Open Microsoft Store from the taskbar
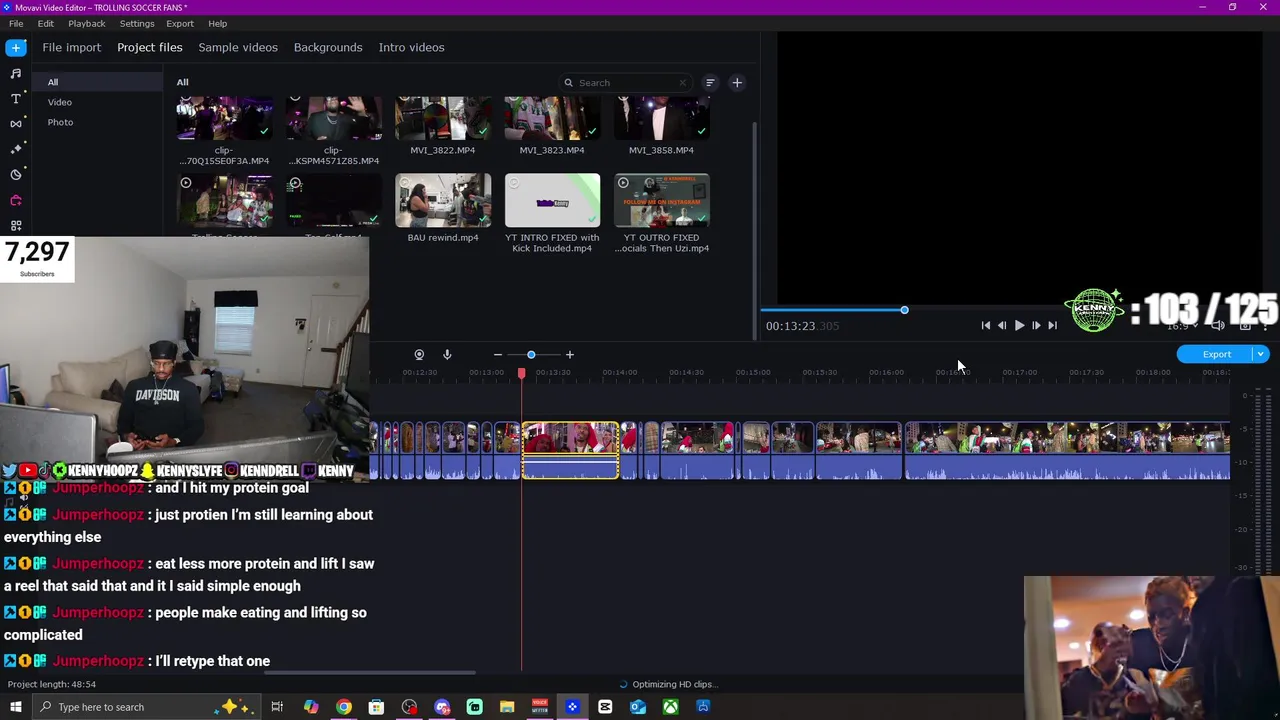This screenshot has height=720, width=1280. click(376, 707)
